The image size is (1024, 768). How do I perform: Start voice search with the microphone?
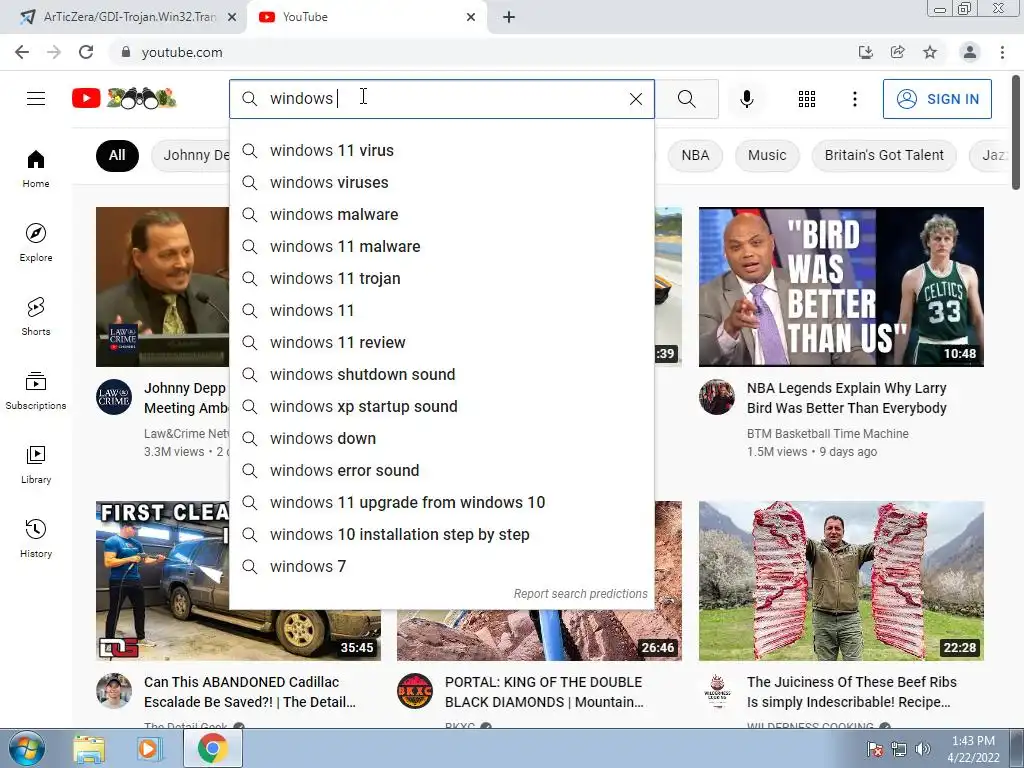746,99
